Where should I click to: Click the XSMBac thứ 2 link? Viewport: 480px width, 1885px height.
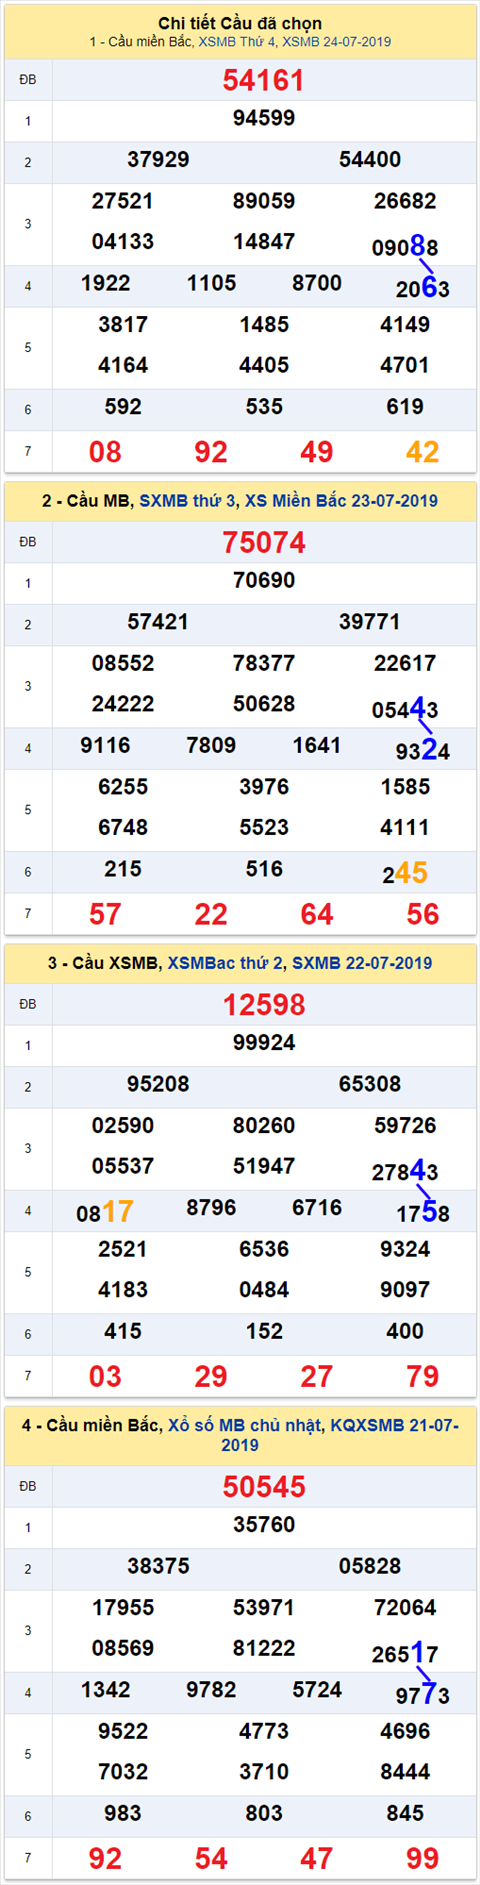pyautogui.click(x=226, y=963)
